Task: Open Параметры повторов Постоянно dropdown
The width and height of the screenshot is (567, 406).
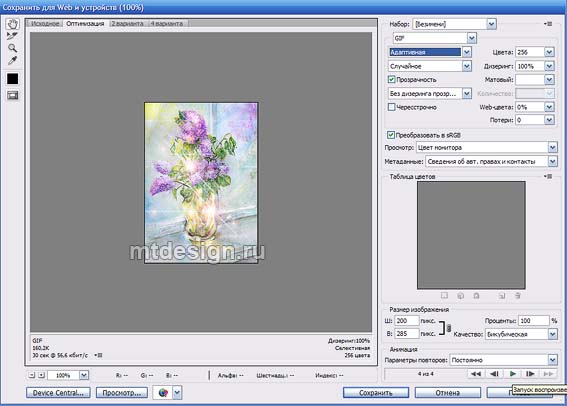Action: coord(553,360)
